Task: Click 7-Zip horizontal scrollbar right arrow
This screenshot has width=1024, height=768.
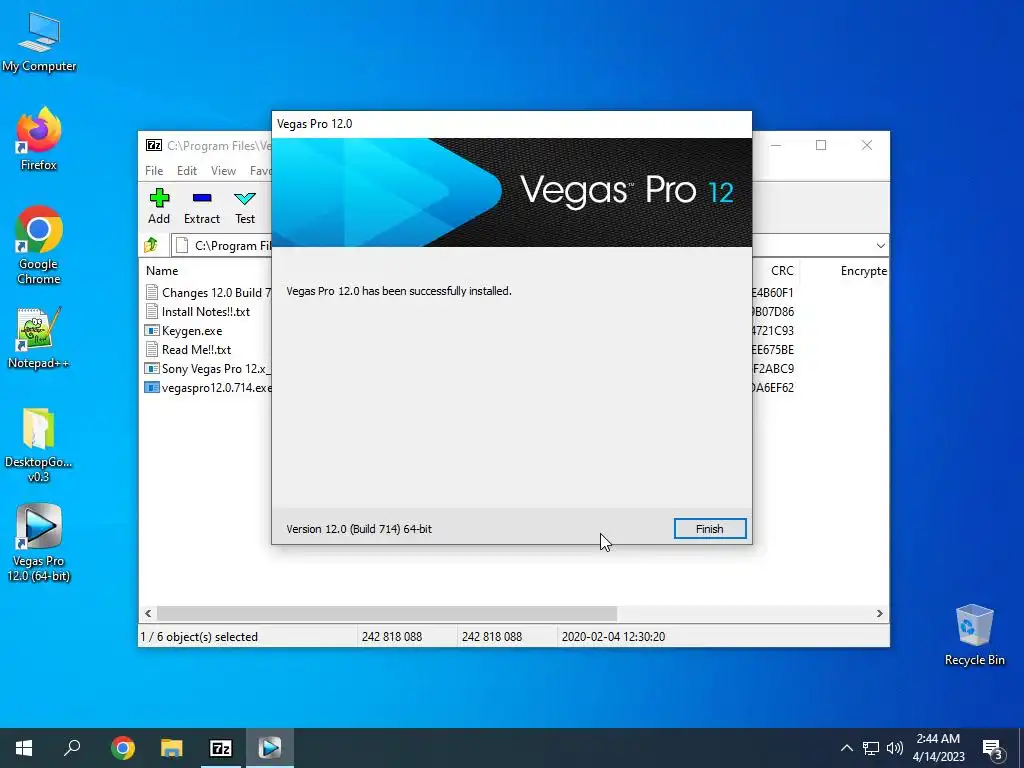Action: [x=880, y=613]
